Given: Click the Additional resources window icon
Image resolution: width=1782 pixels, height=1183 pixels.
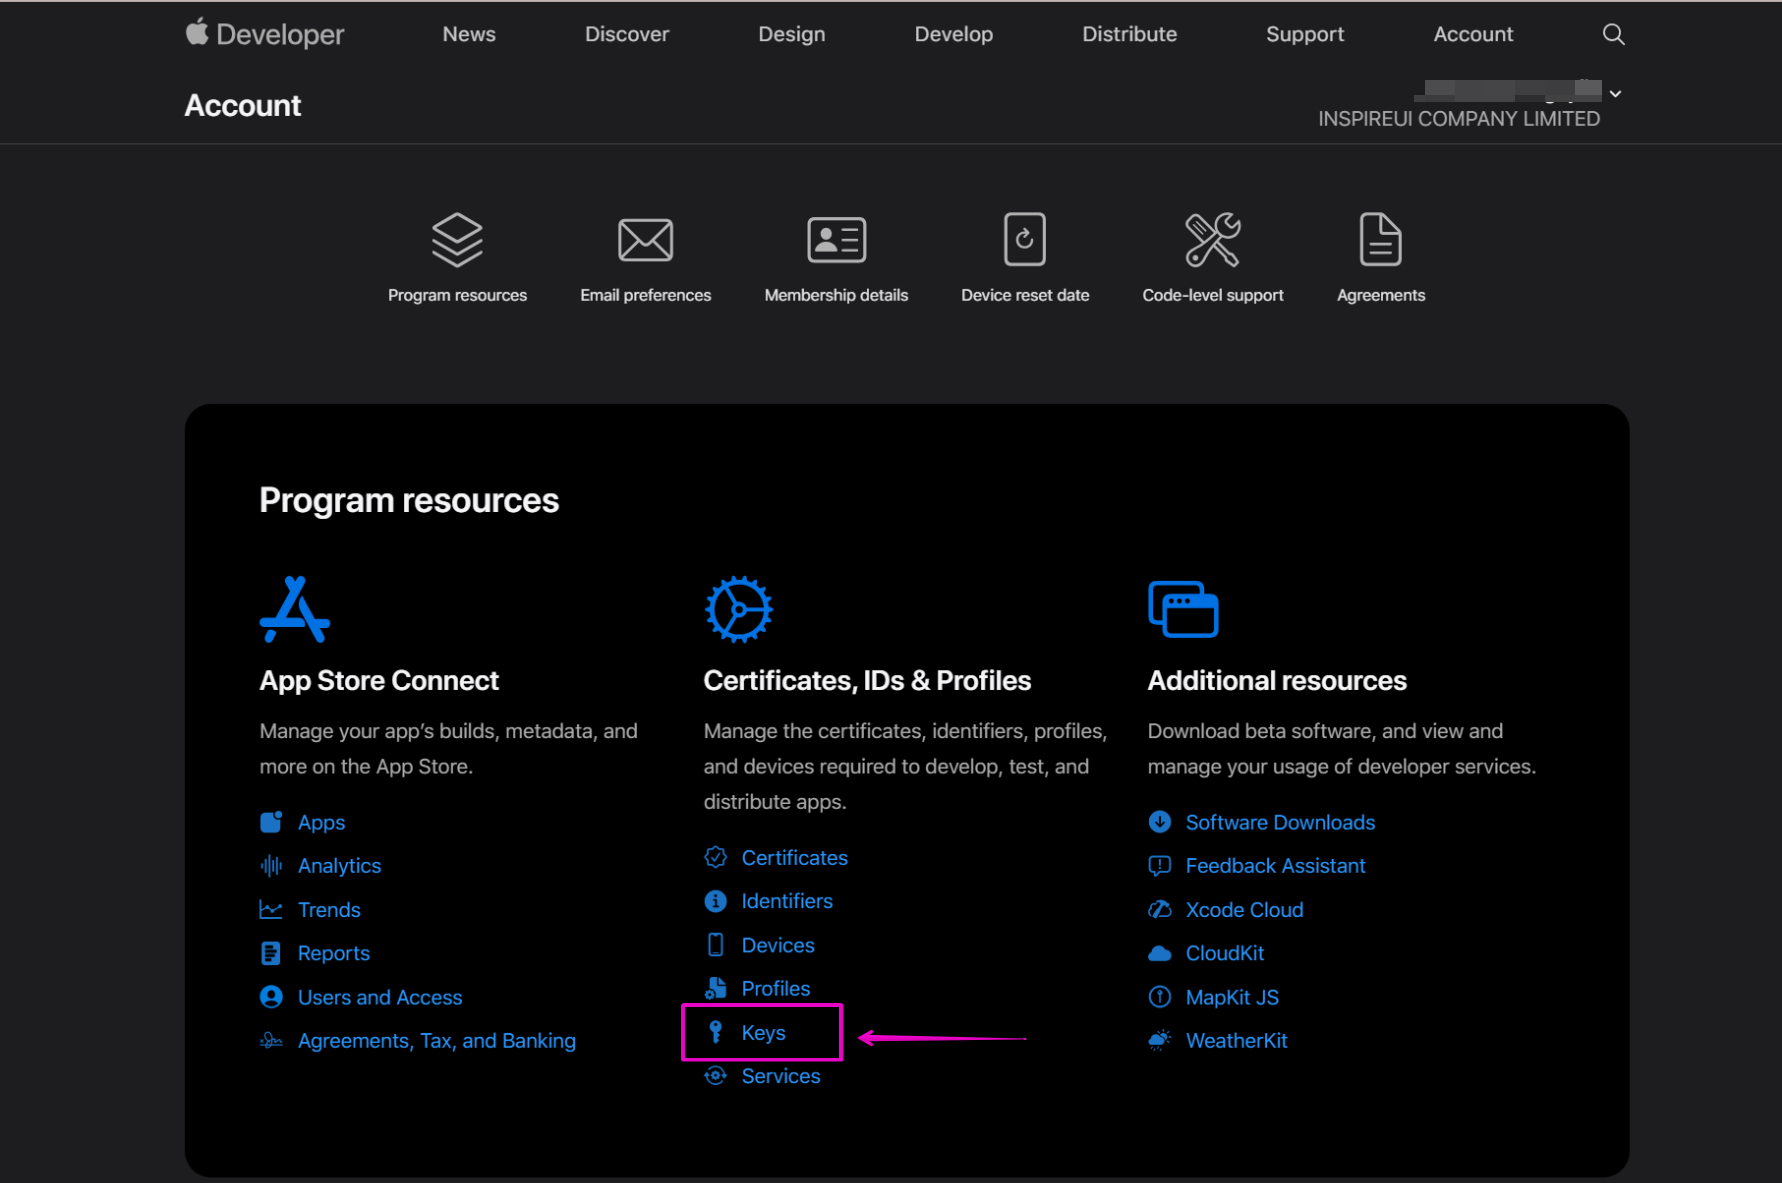Looking at the screenshot, I should coord(1183,609).
